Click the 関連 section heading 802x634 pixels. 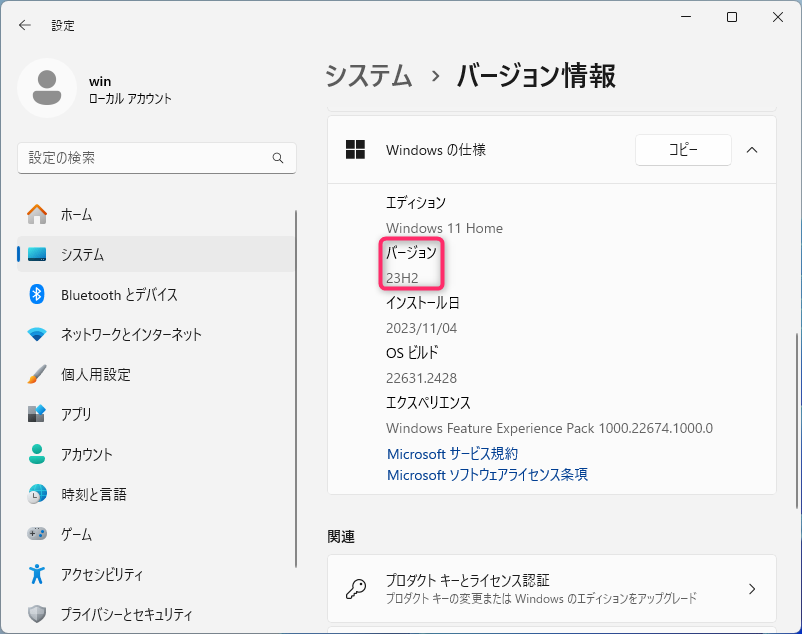[341, 536]
